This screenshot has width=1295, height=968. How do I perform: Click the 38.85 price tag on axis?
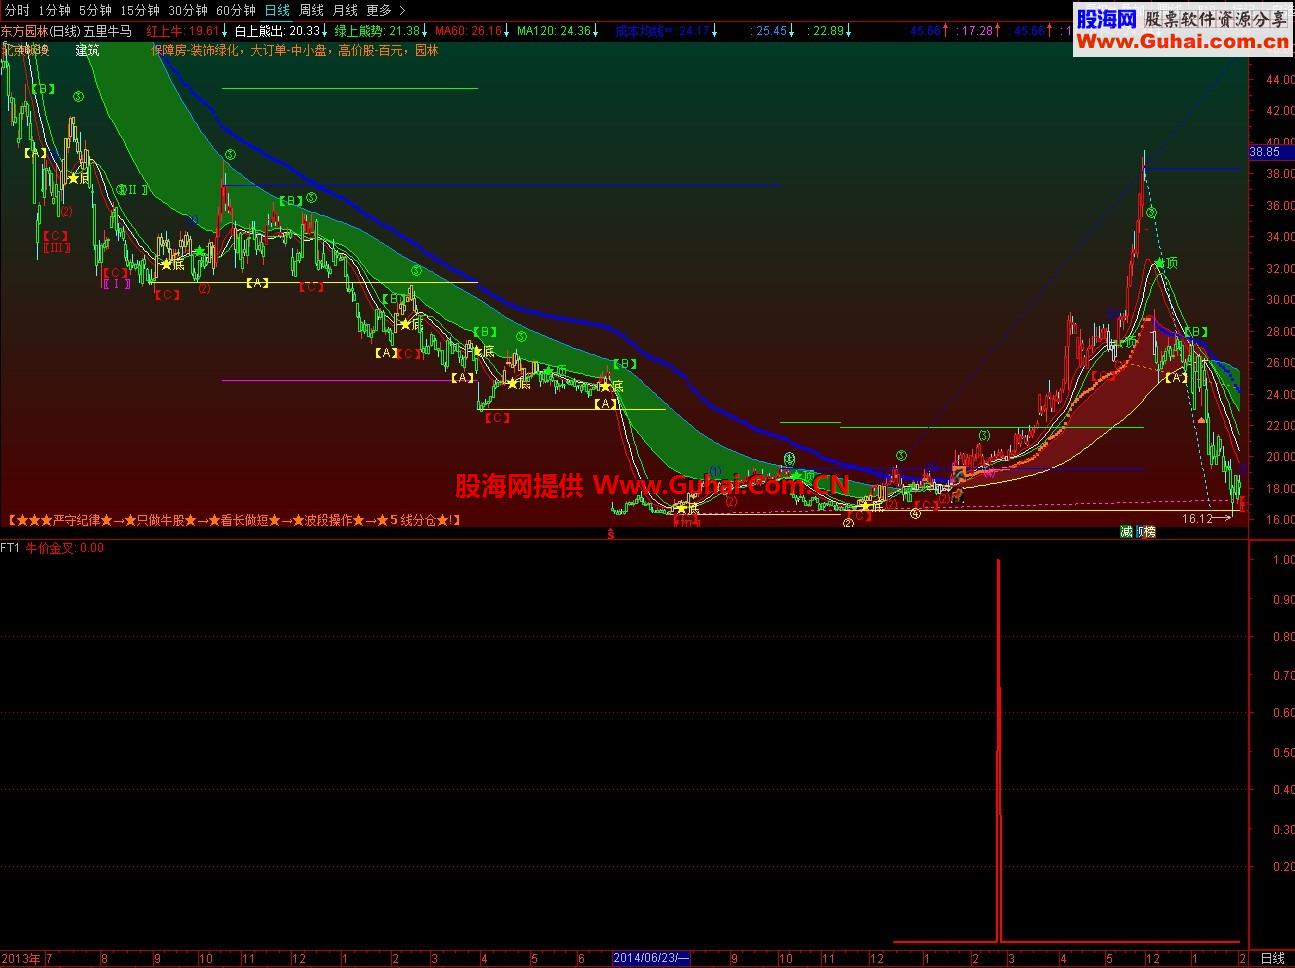1265,152
